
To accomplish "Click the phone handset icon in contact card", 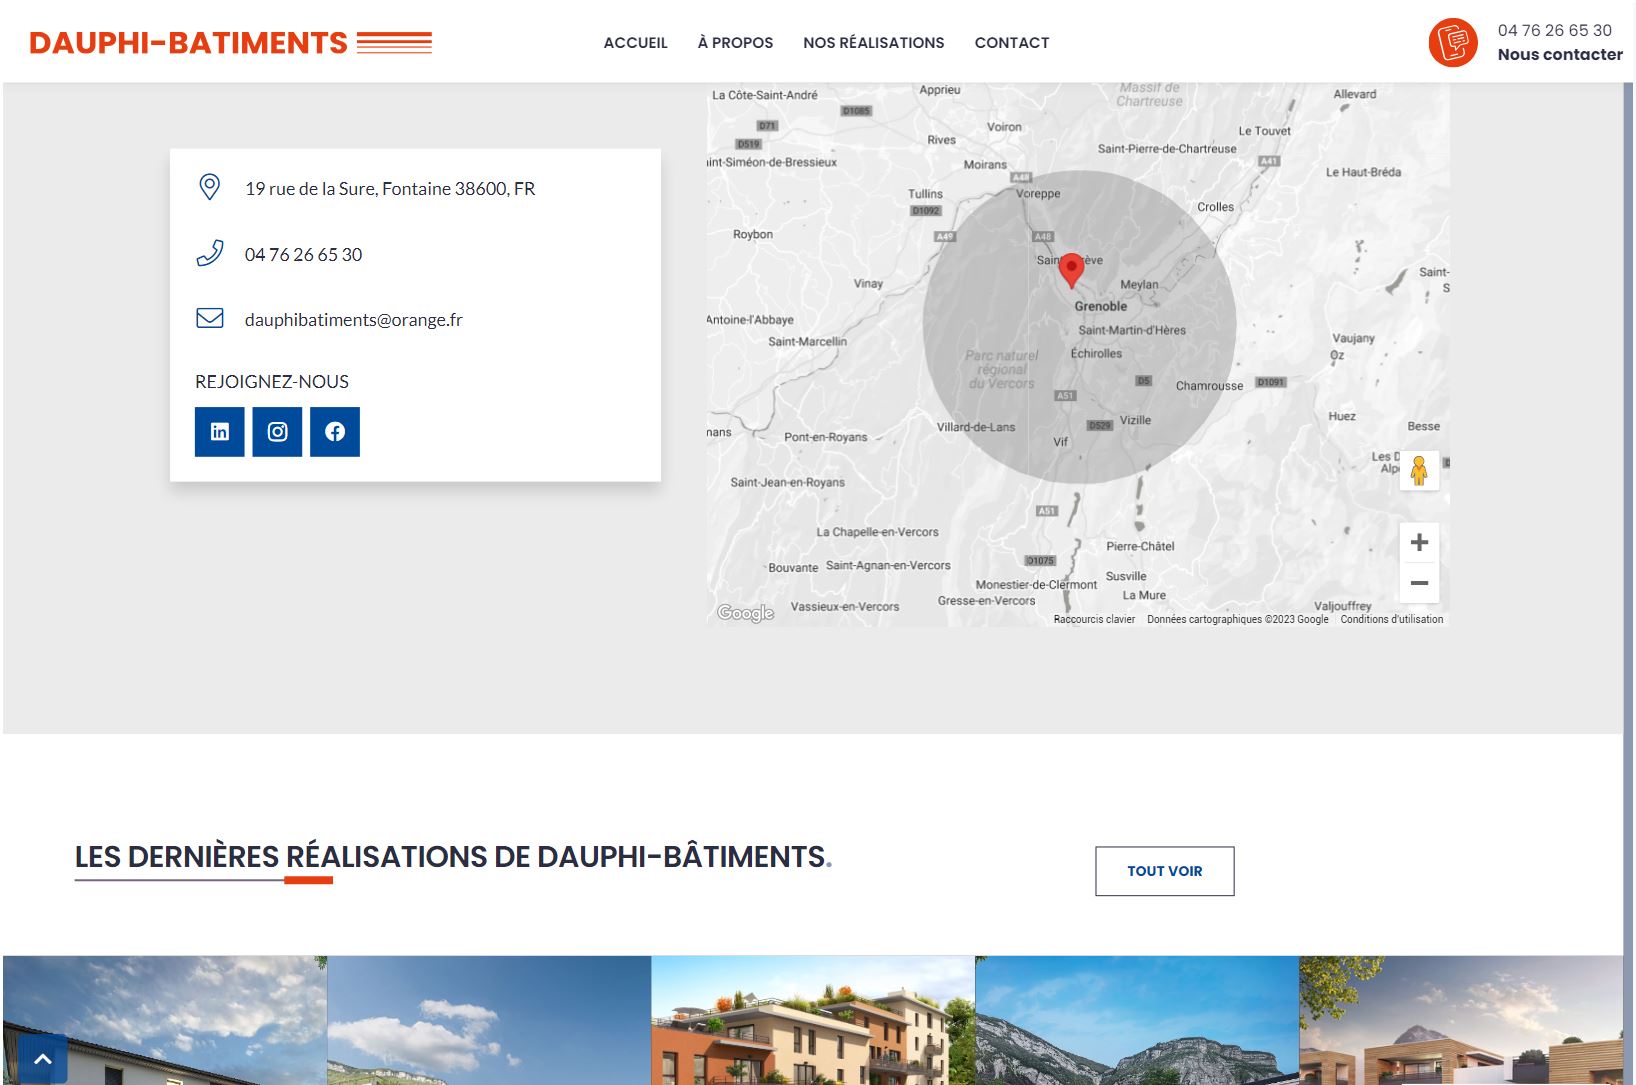I will point(209,253).
